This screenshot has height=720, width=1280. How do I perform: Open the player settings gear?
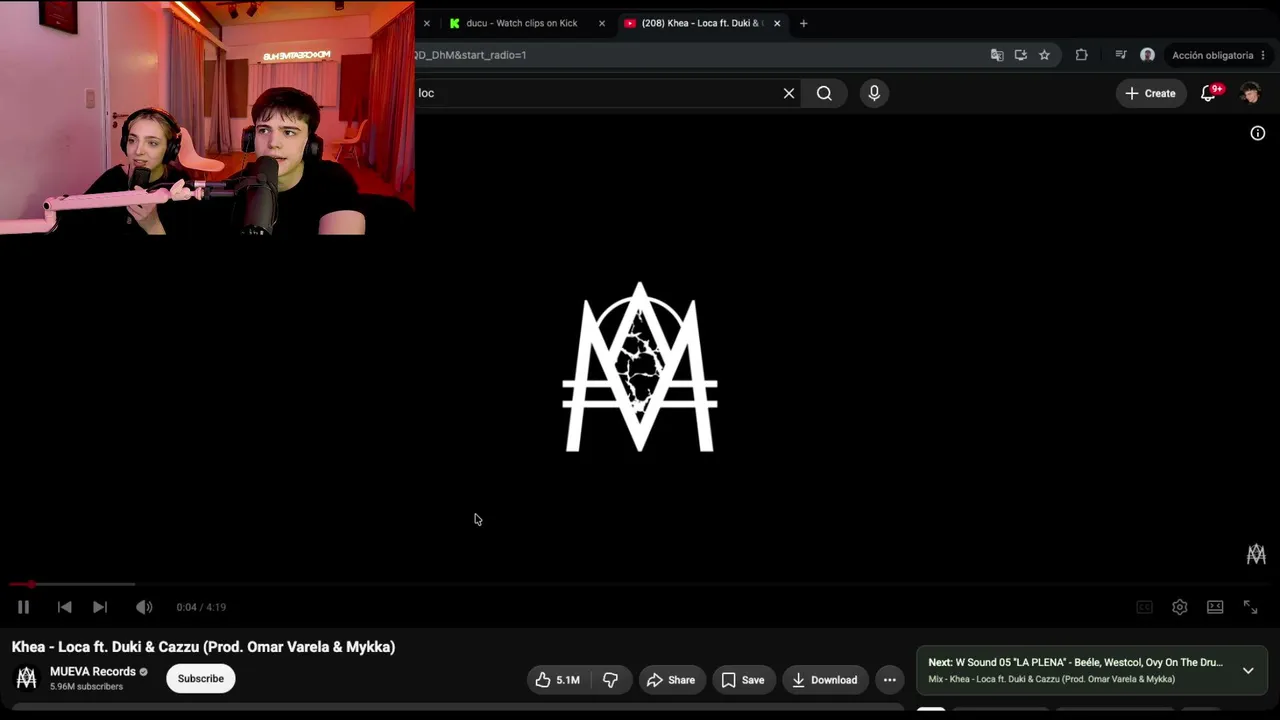(1180, 607)
